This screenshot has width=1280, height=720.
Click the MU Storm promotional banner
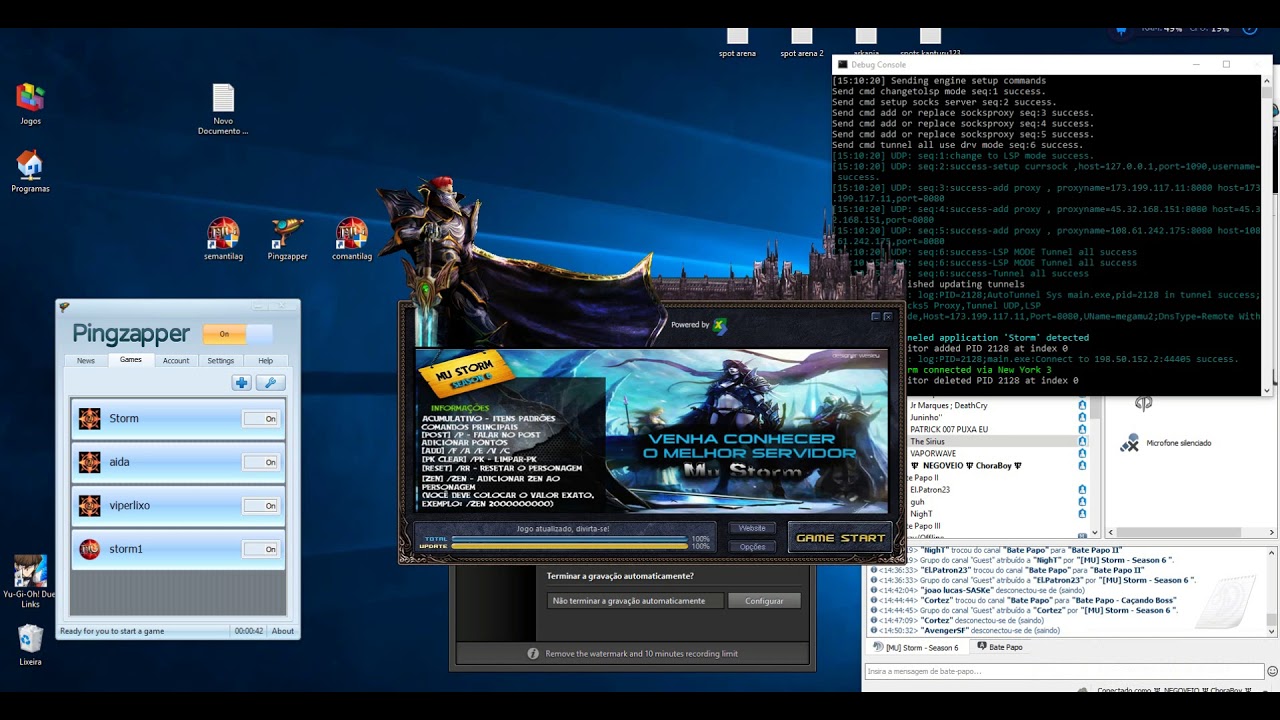coord(651,431)
